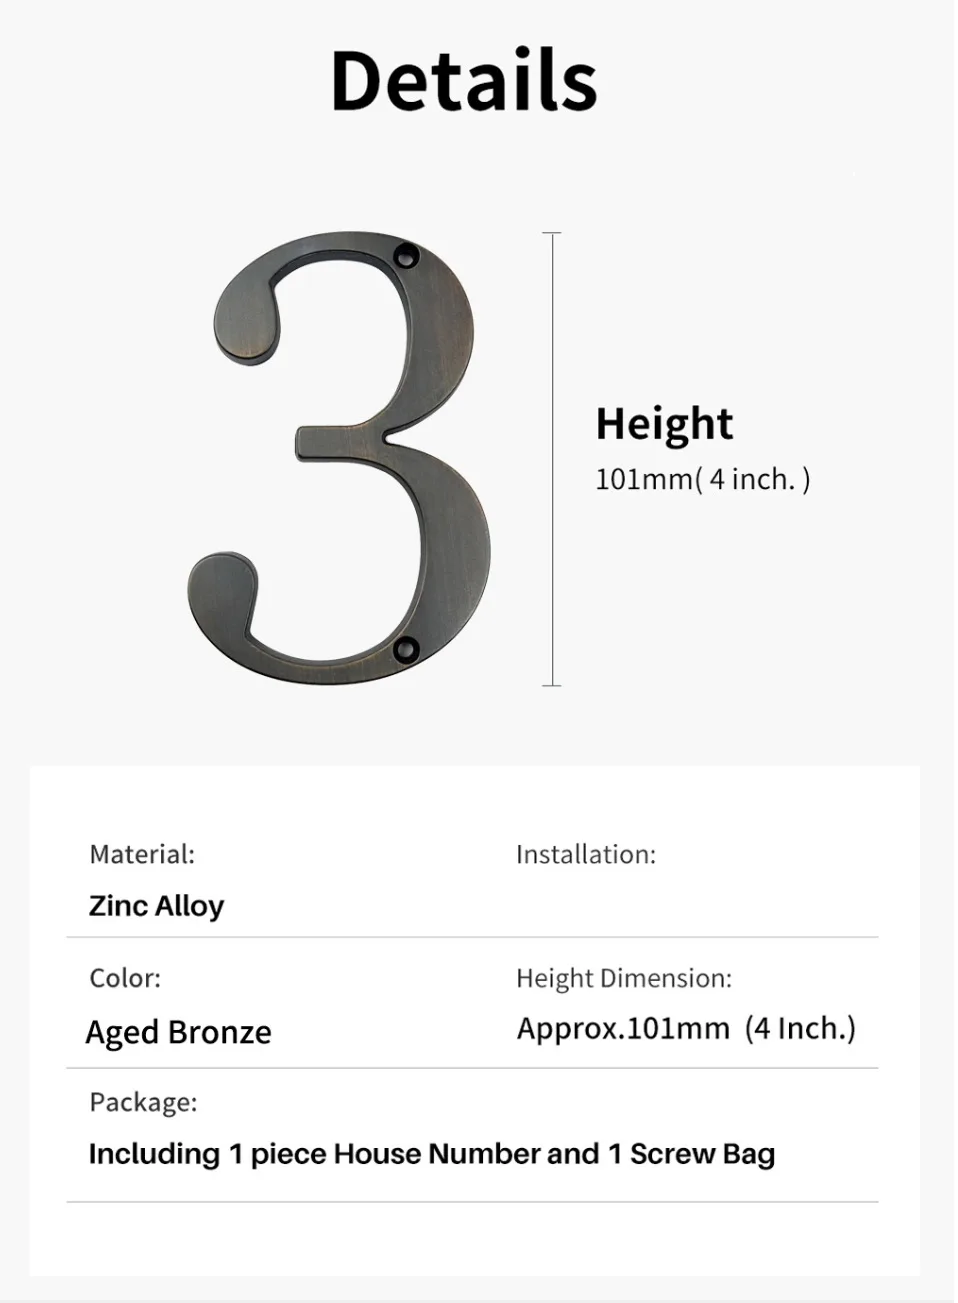Click the top tick of the measurement line
This screenshot has width=958, height=1303.
coord(552,233)
